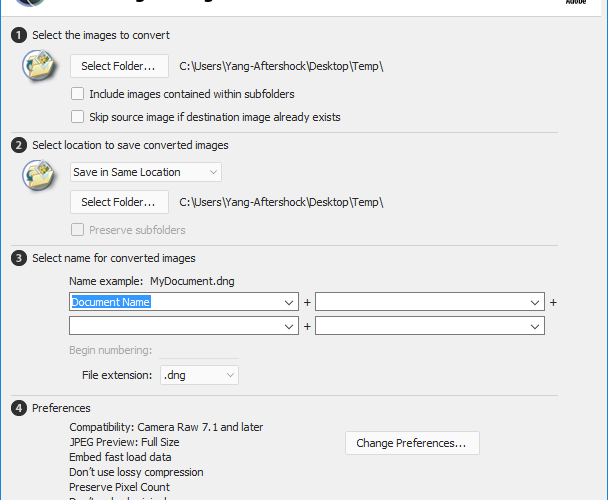
Task: Click Select the images to convert heading
Action: [101, 35]
